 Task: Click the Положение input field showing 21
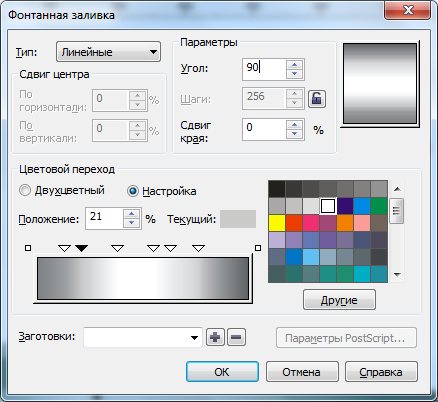[104, 218]
